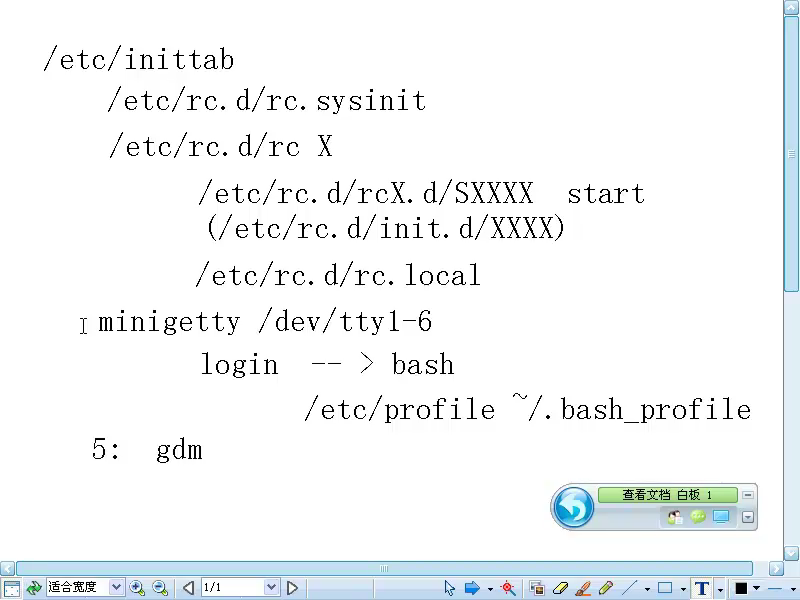Click the horizontal scrollbar thumb
The width and height of the screenshot is (800, 600).
pos(384,568)
